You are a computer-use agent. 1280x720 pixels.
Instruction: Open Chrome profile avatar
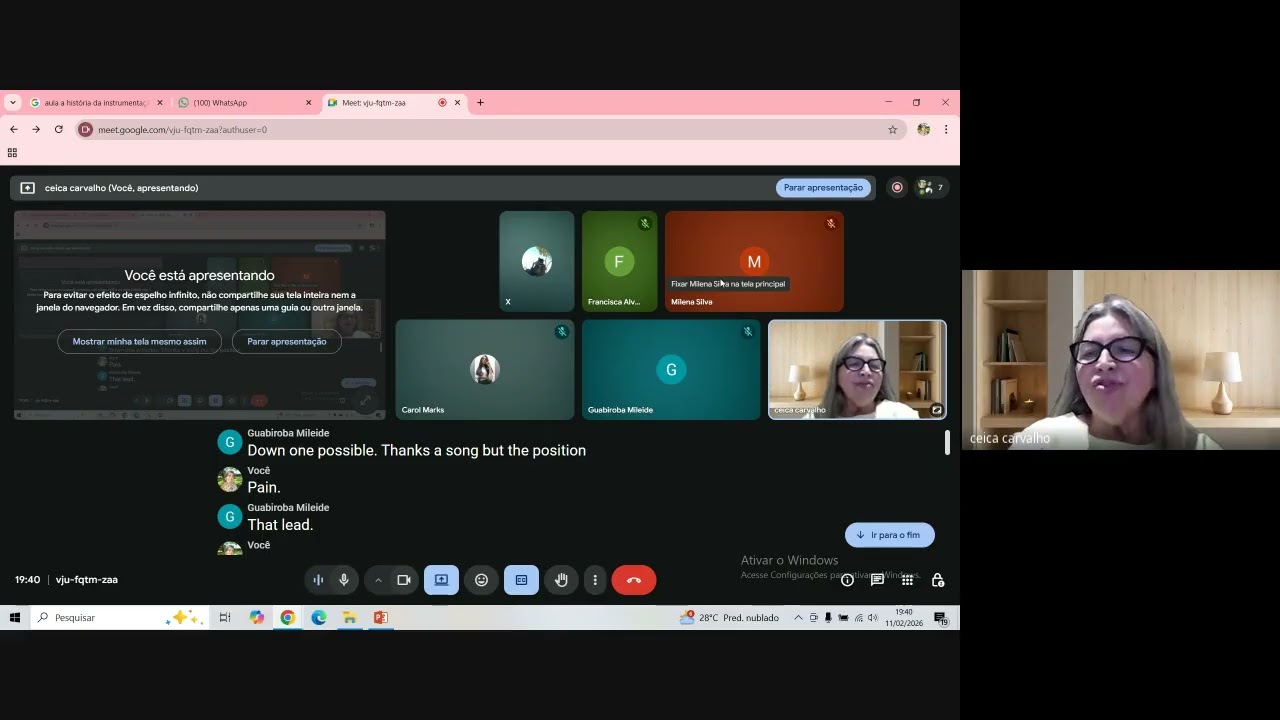(923, 129)
